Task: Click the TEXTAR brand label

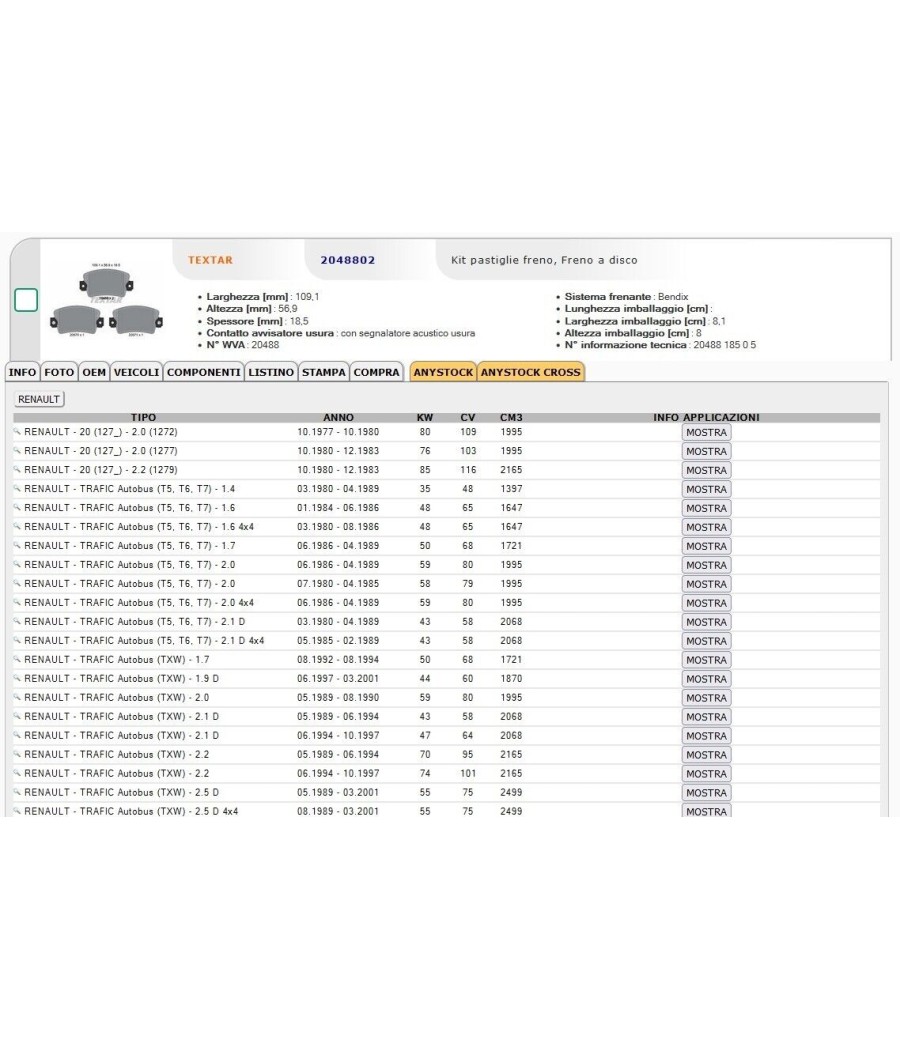Action: tap(210, 260)
